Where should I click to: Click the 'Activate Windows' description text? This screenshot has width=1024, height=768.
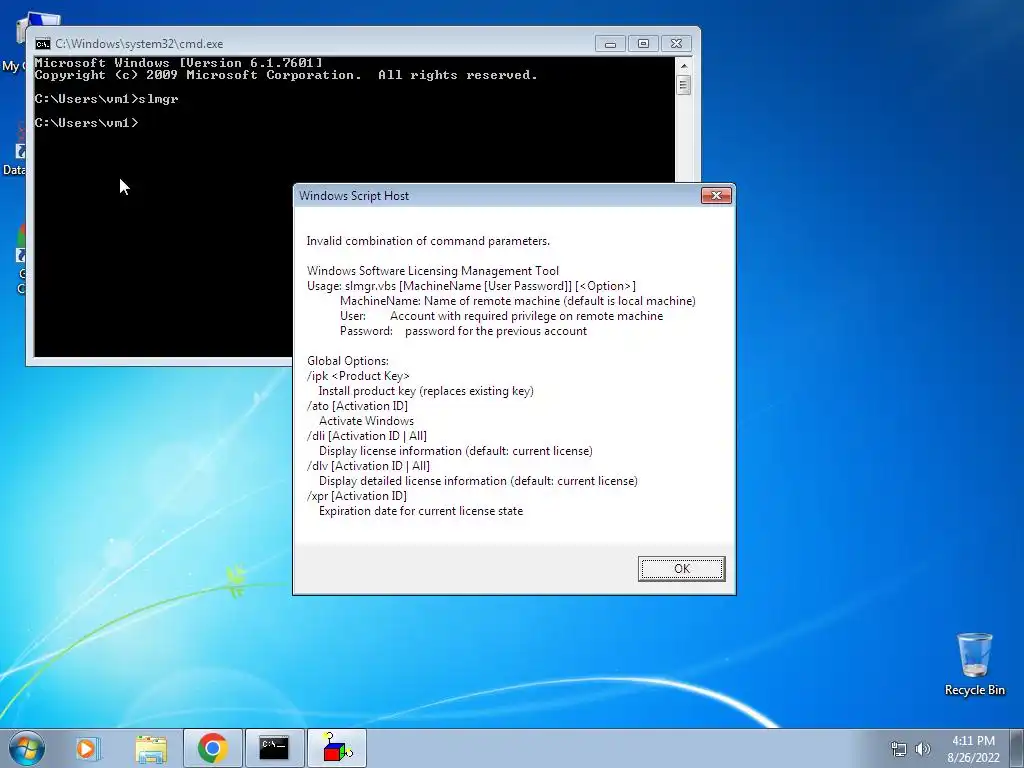coord(366,421)
